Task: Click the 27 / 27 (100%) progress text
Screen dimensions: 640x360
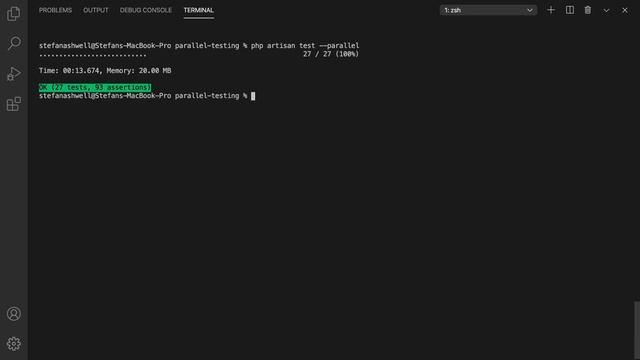Action: tap(331, 54)
